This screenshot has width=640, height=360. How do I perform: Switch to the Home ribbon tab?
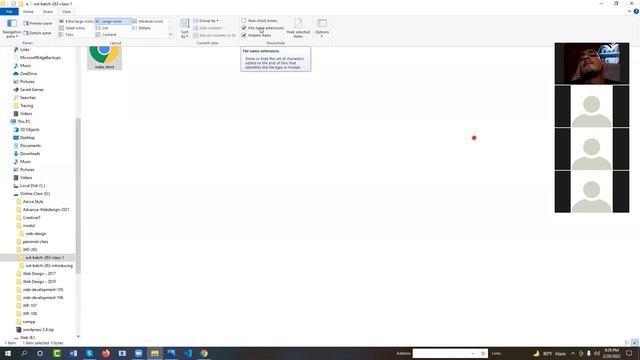pos(28,12)
